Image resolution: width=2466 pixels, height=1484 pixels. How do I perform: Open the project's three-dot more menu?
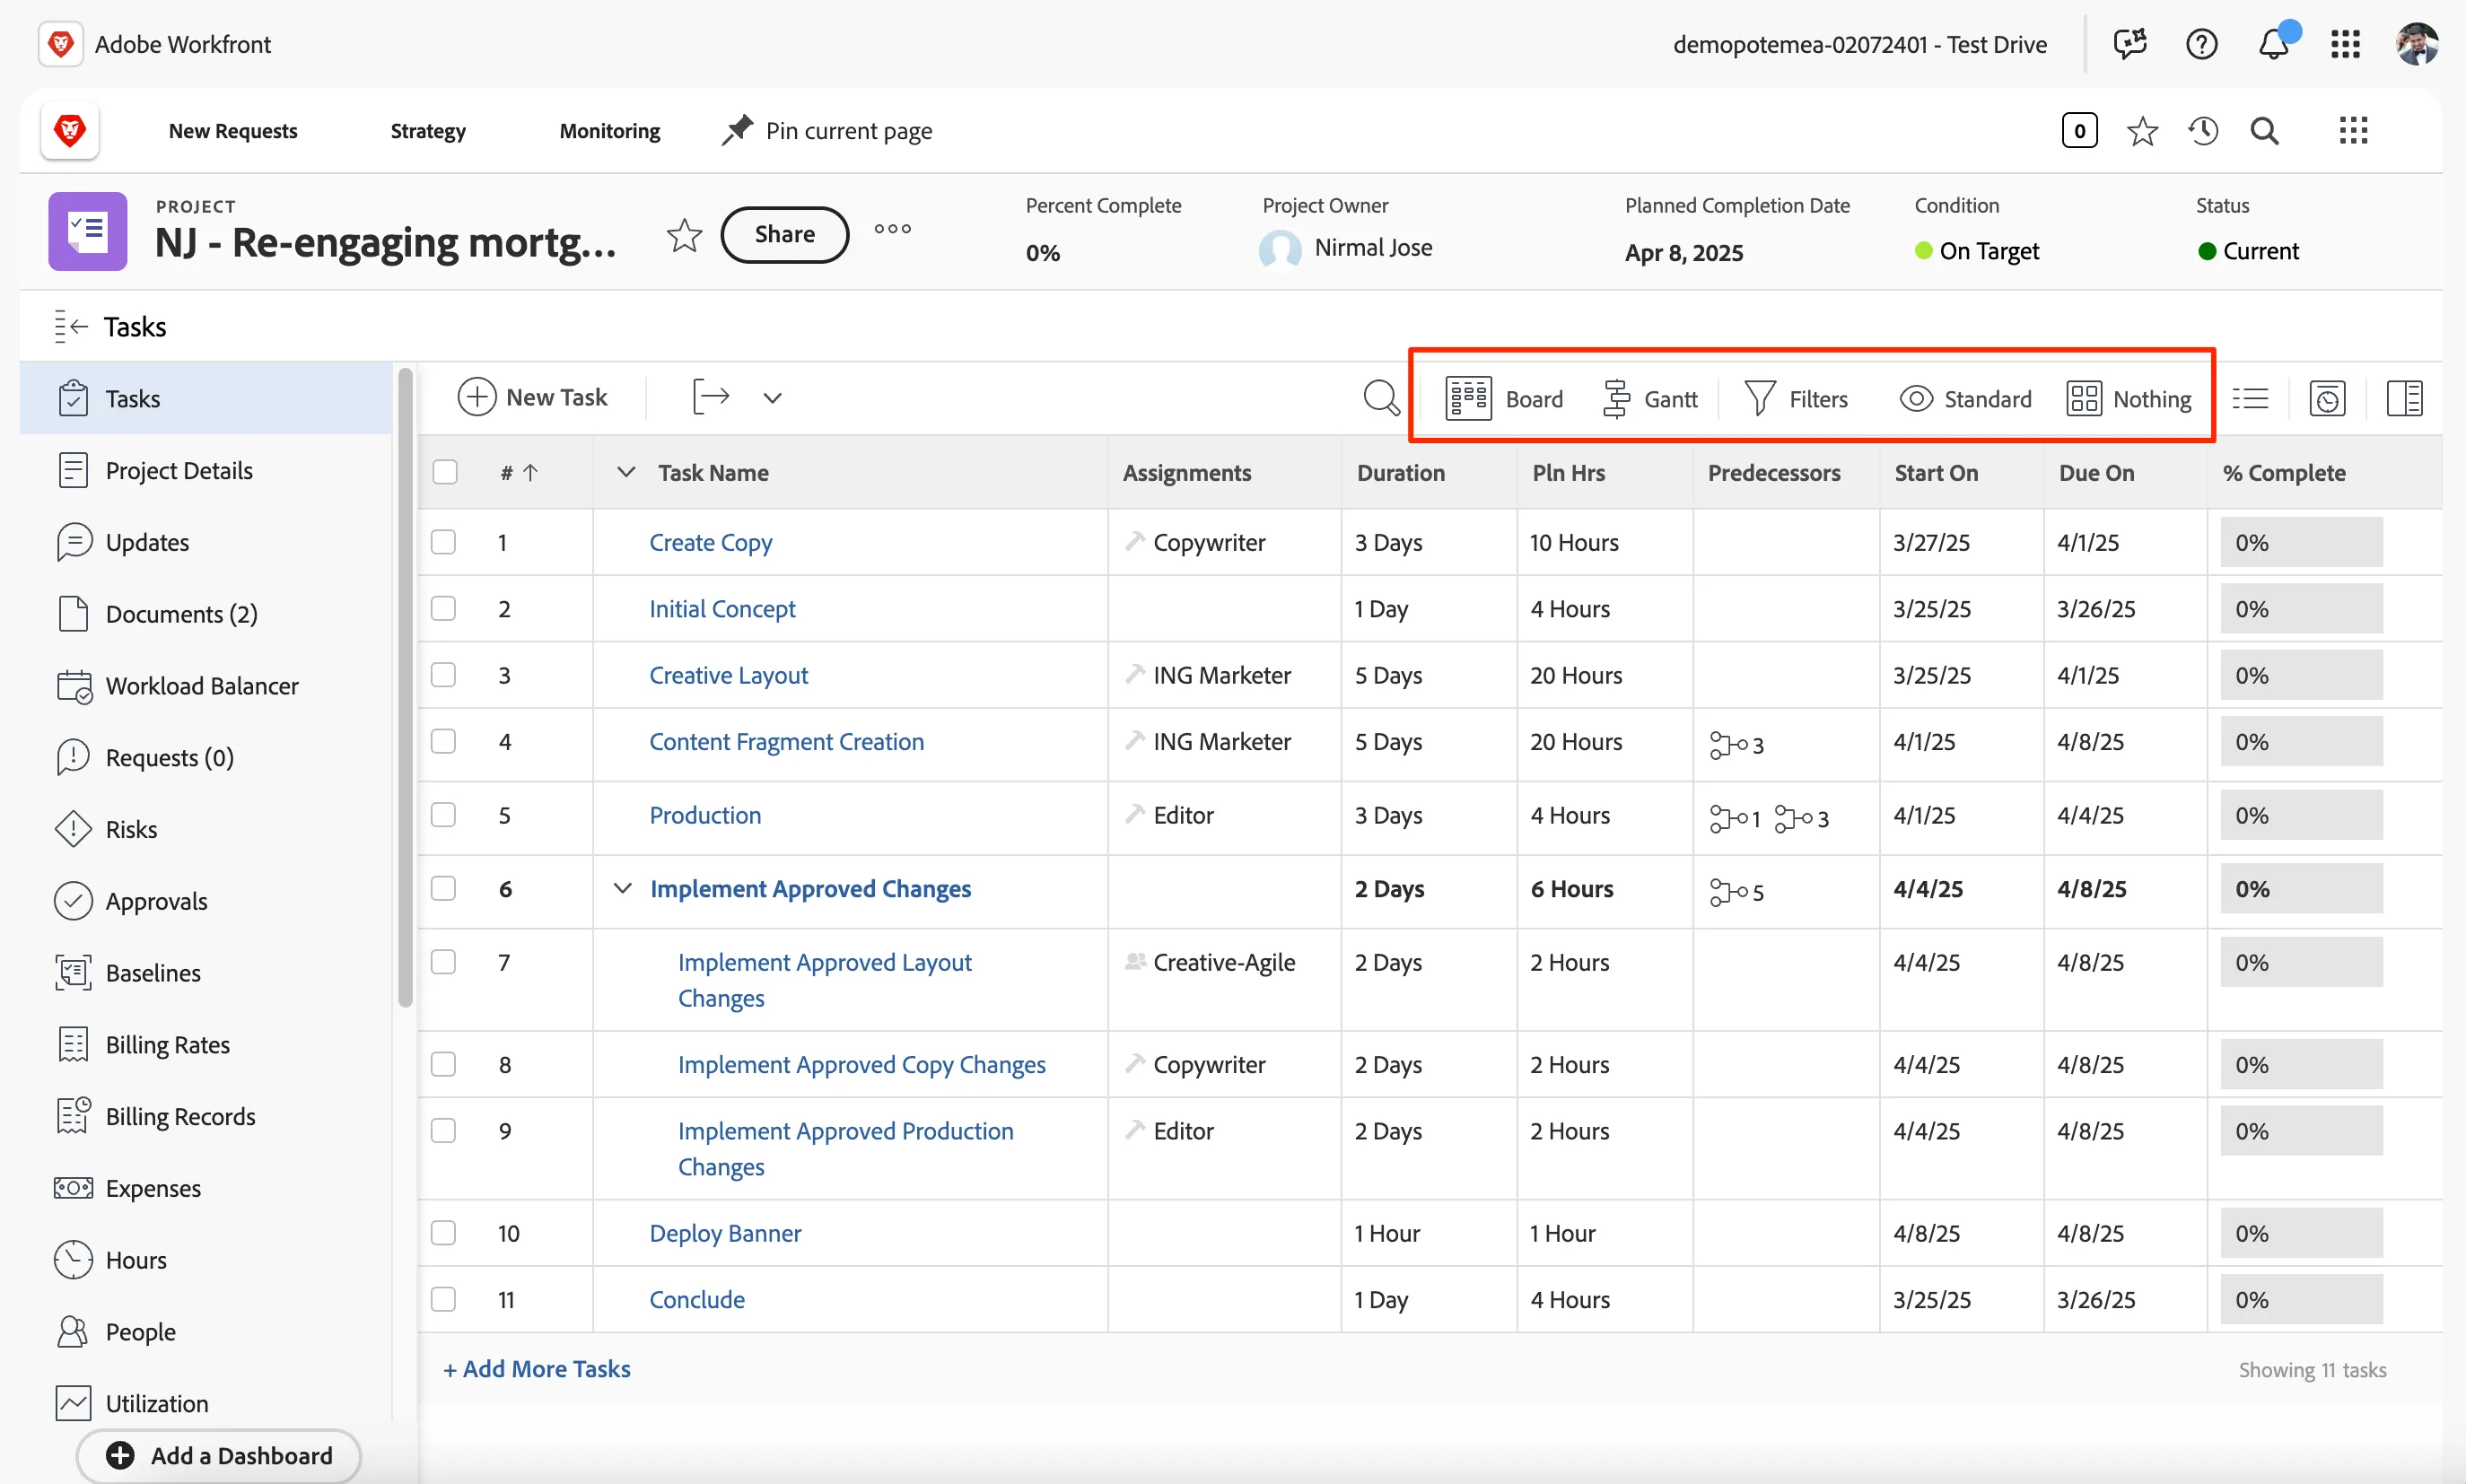point(892,229)
